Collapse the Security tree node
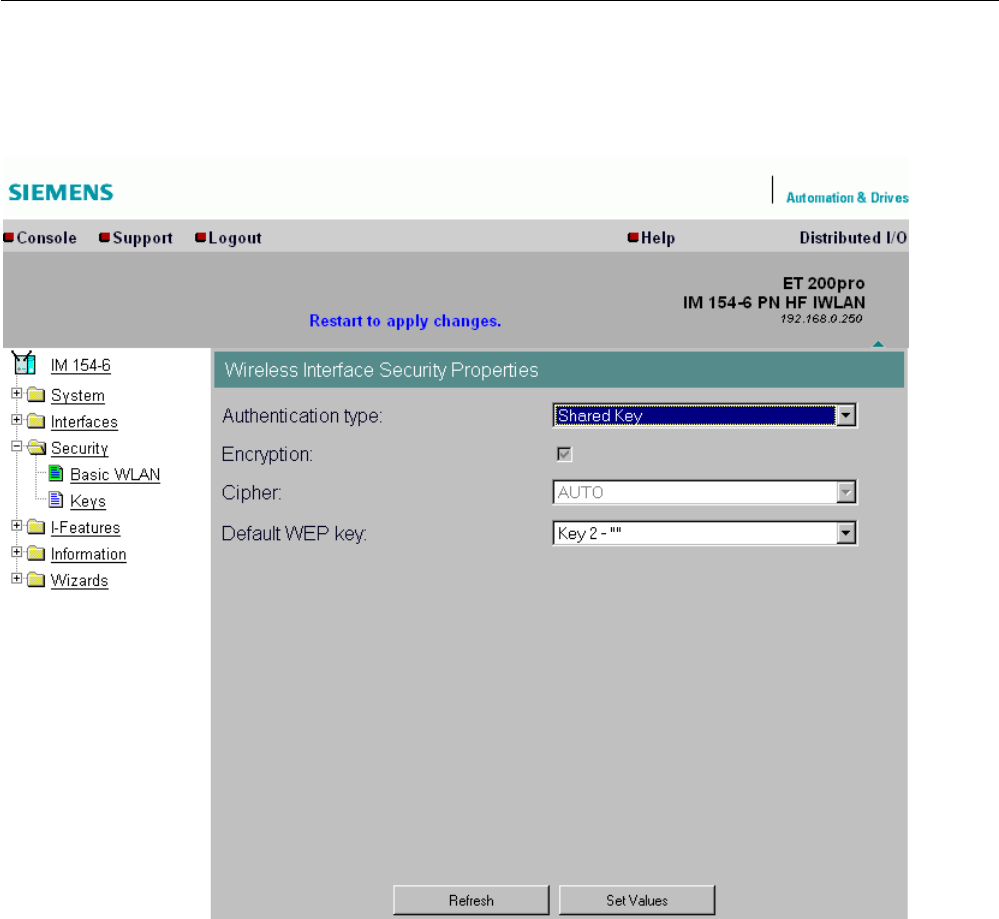Viewport: 999px width, 919px height. pos(17,446)
